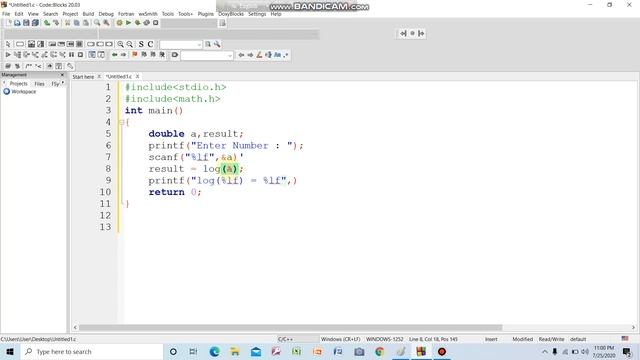Click the Redo toolbar icon
Screen dimensions: 640x360
(x=56, y=23)
